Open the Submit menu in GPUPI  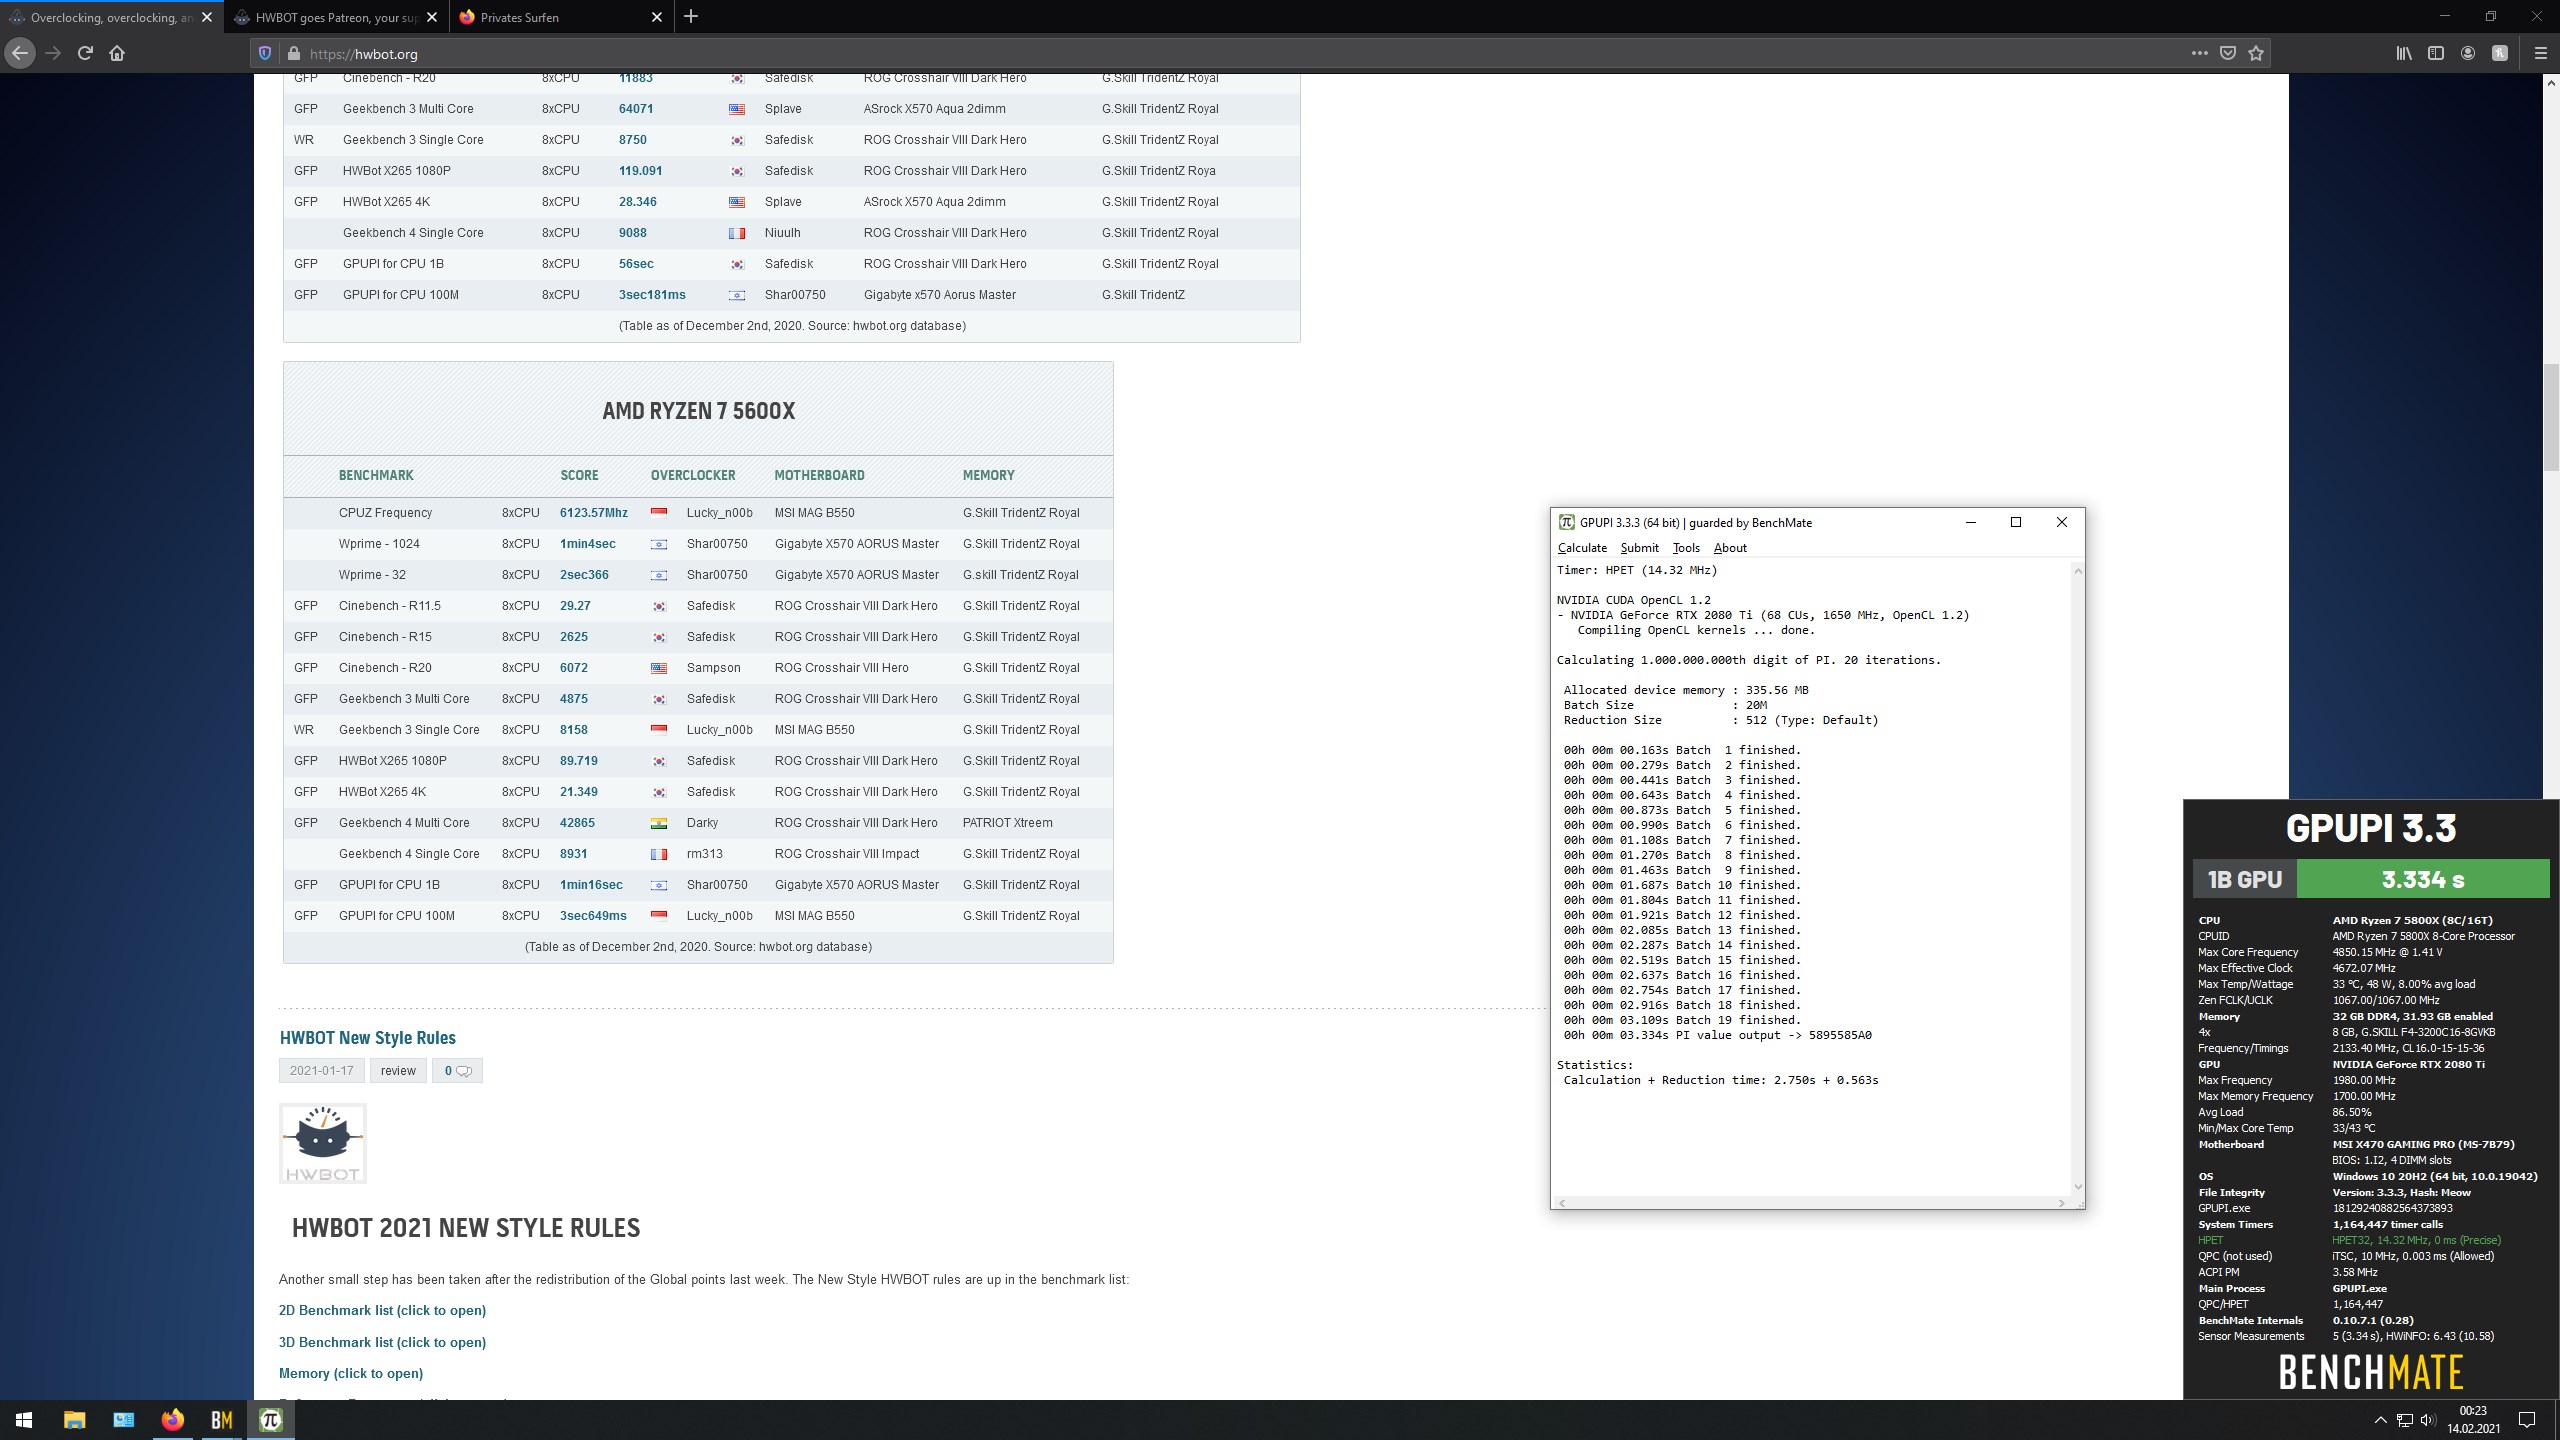tap(1639, 548)
